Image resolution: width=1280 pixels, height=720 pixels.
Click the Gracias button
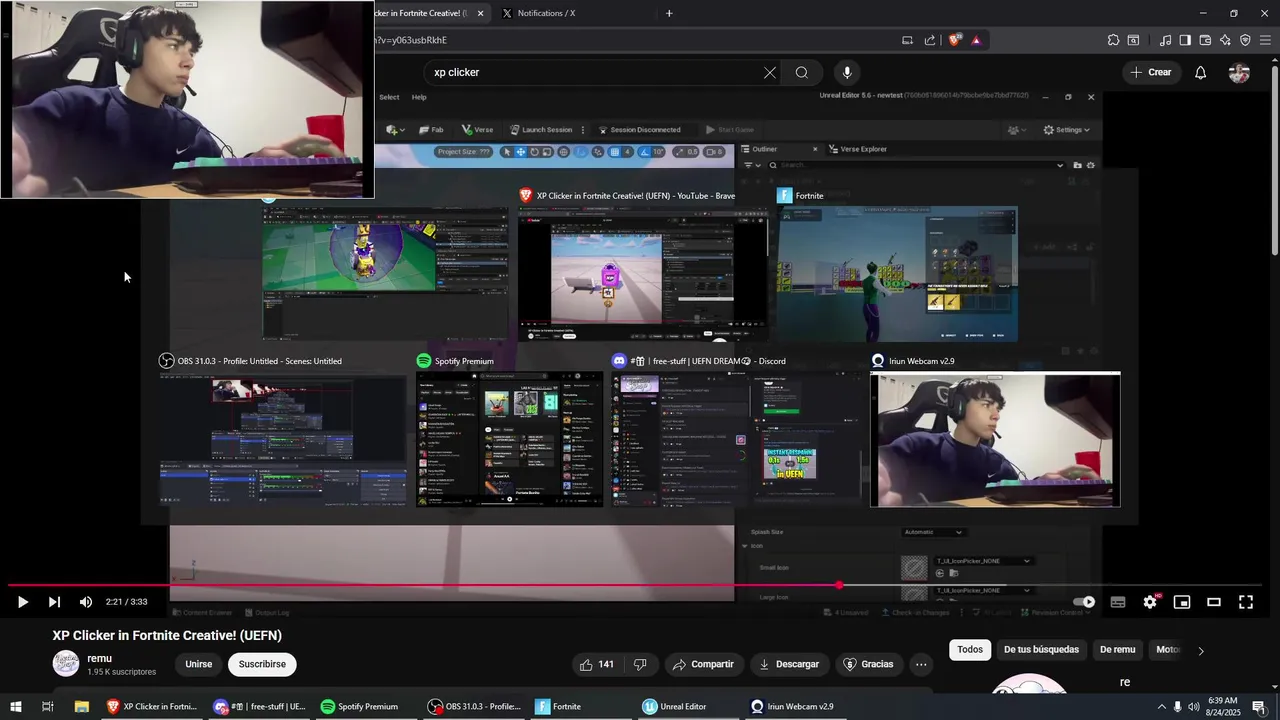868,664
